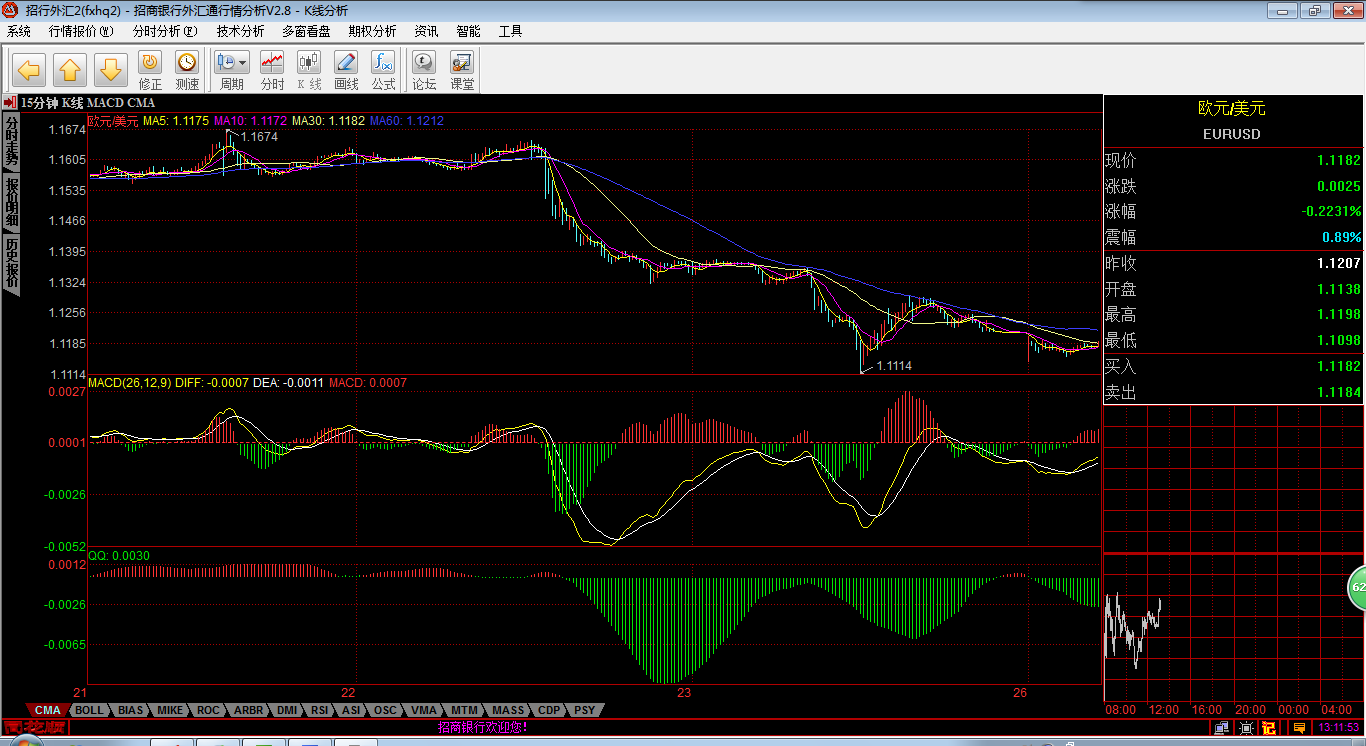Click the down arrow next-symbol button
Image resolution: width=1366 pixels, height=746 pixels.
point(111,70)
